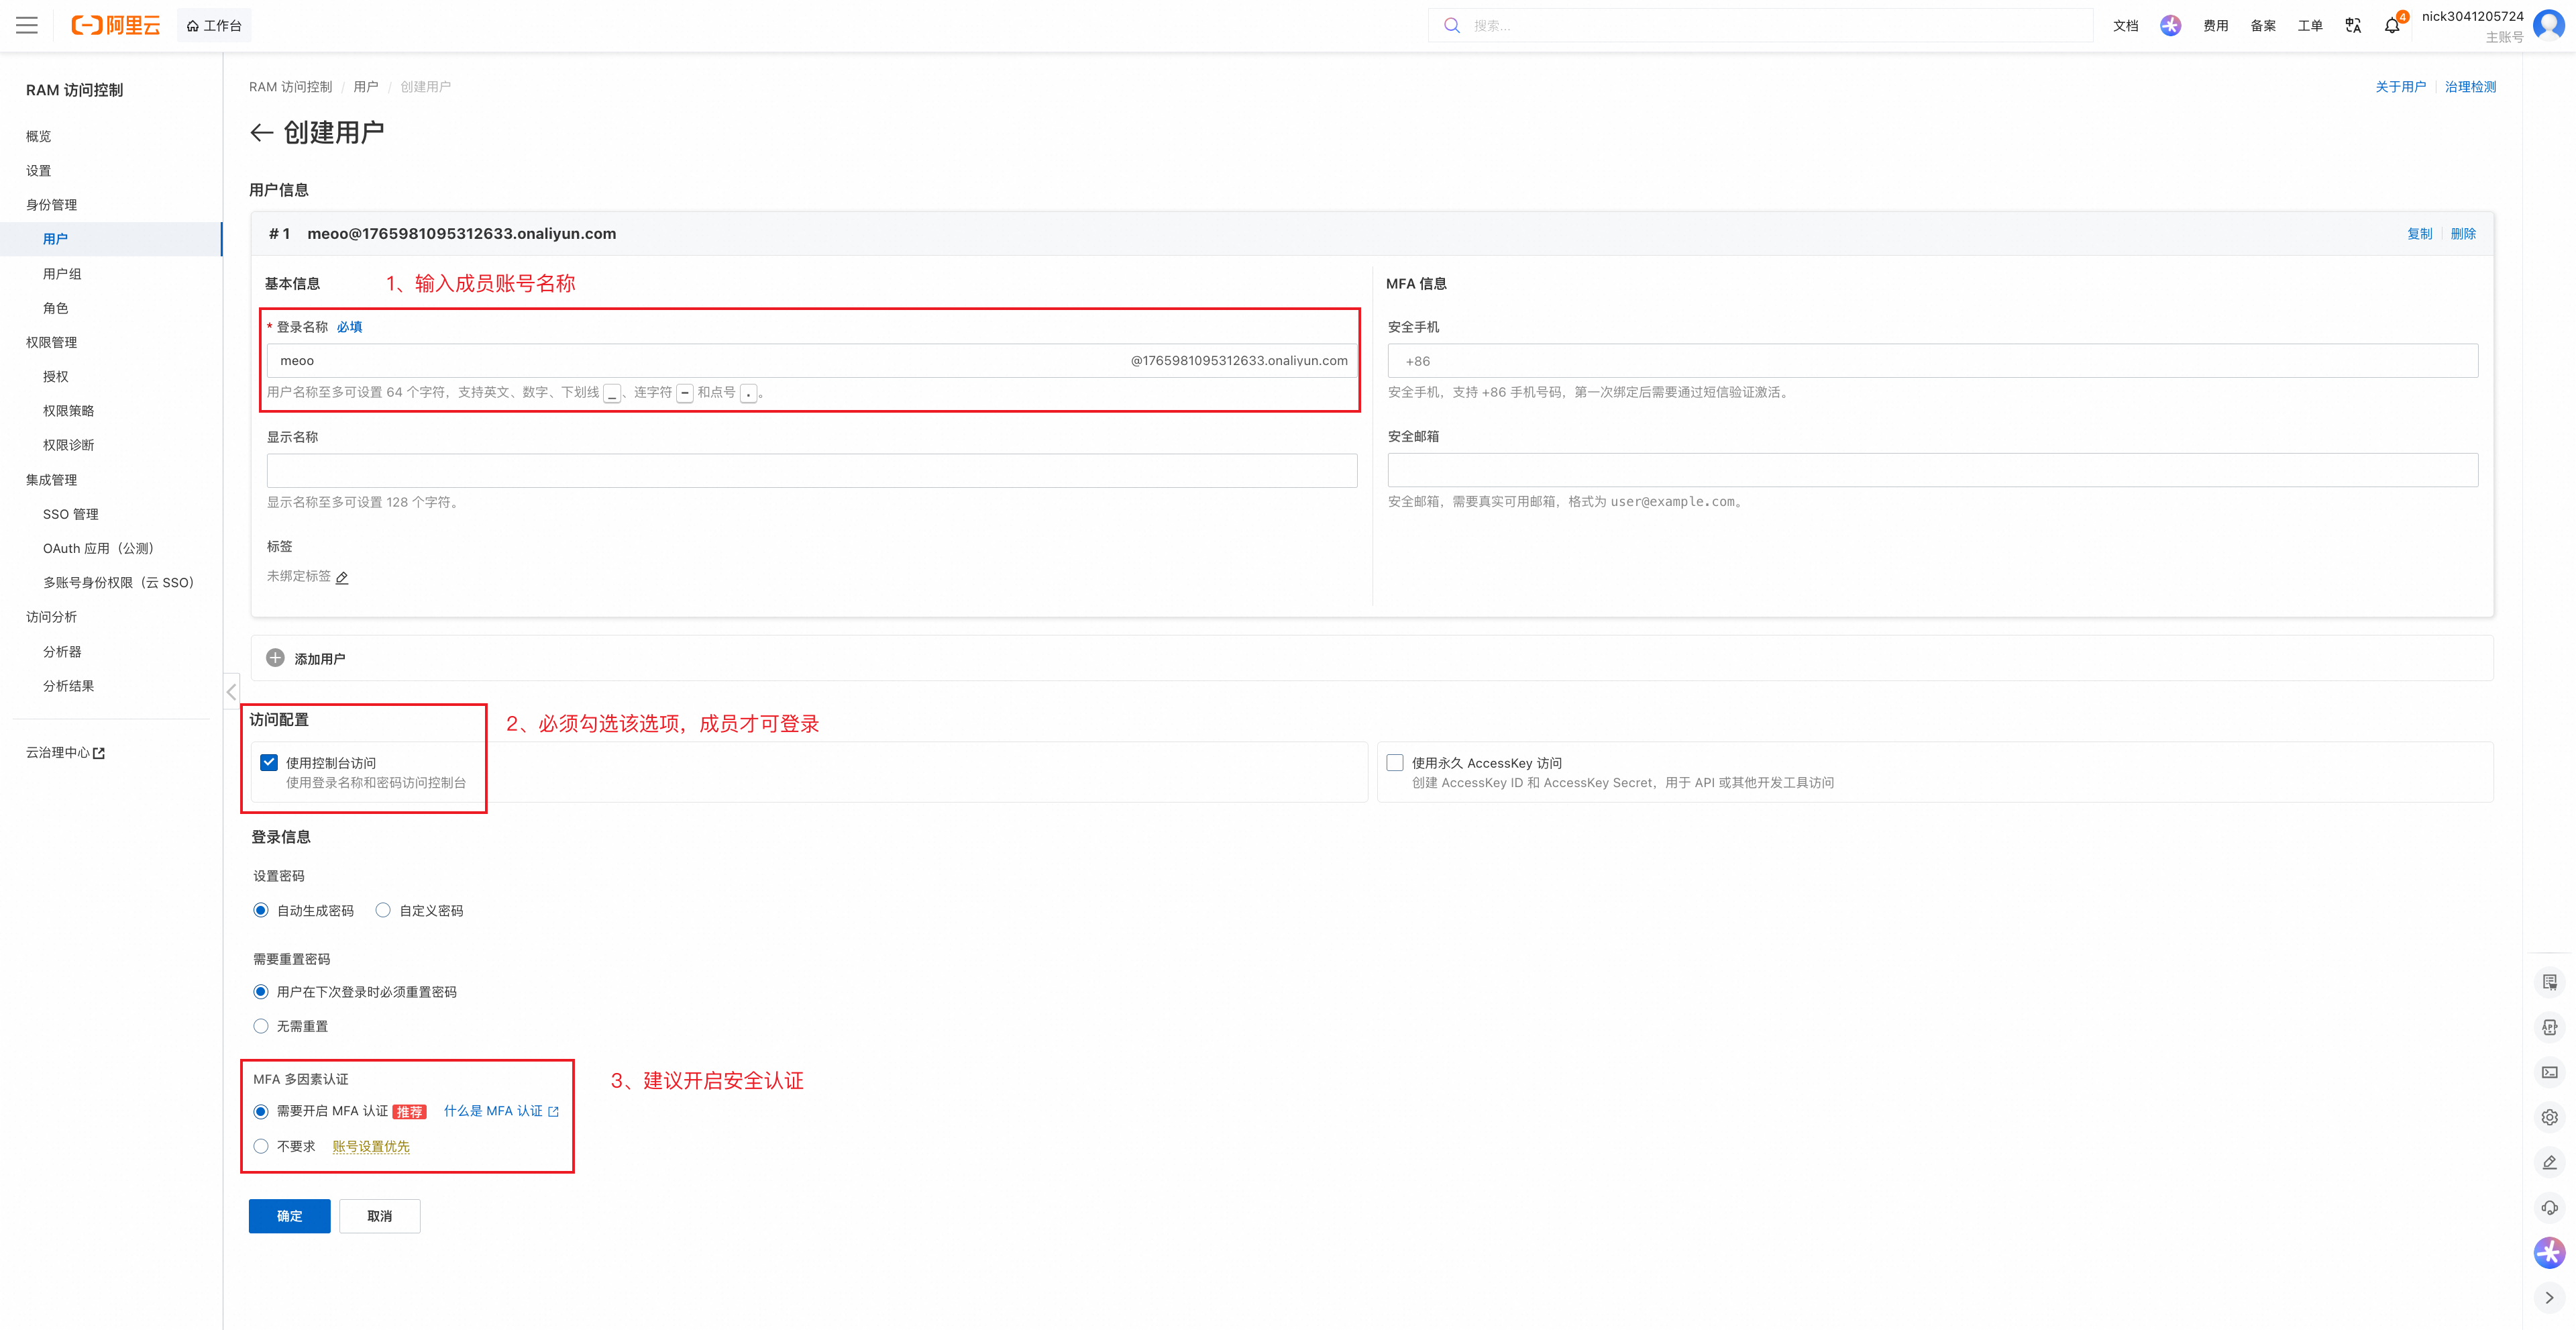The width and height of the screenshot is (2576, 1330).
Task: Open 什么是 MFA 认证 help link
Action: click(501, 1111)
